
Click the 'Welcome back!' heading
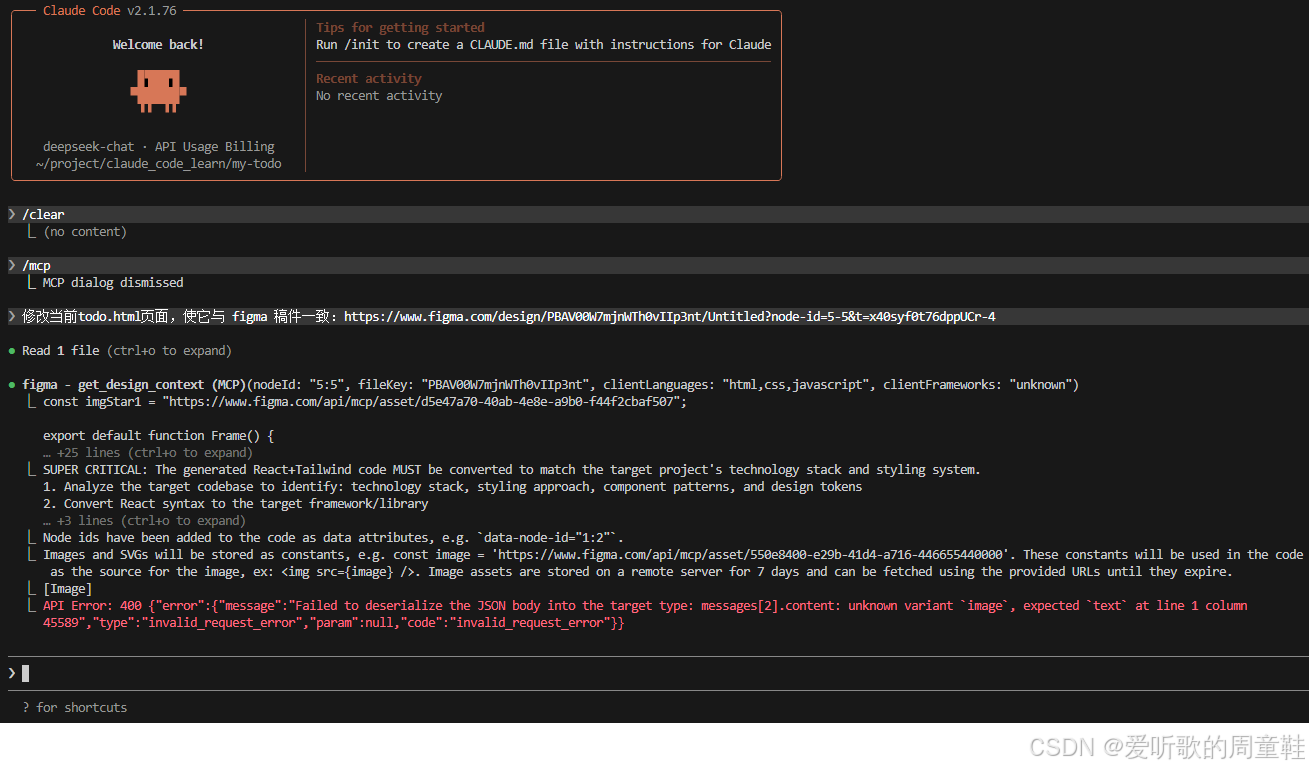pyautogui.click(x=158, y=45)
